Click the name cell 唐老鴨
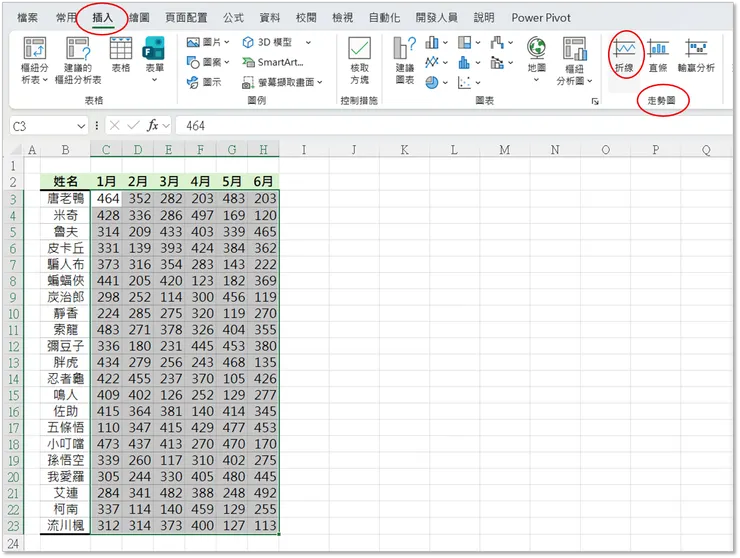Viewport: 740px width, 558px height. point(65,198)
